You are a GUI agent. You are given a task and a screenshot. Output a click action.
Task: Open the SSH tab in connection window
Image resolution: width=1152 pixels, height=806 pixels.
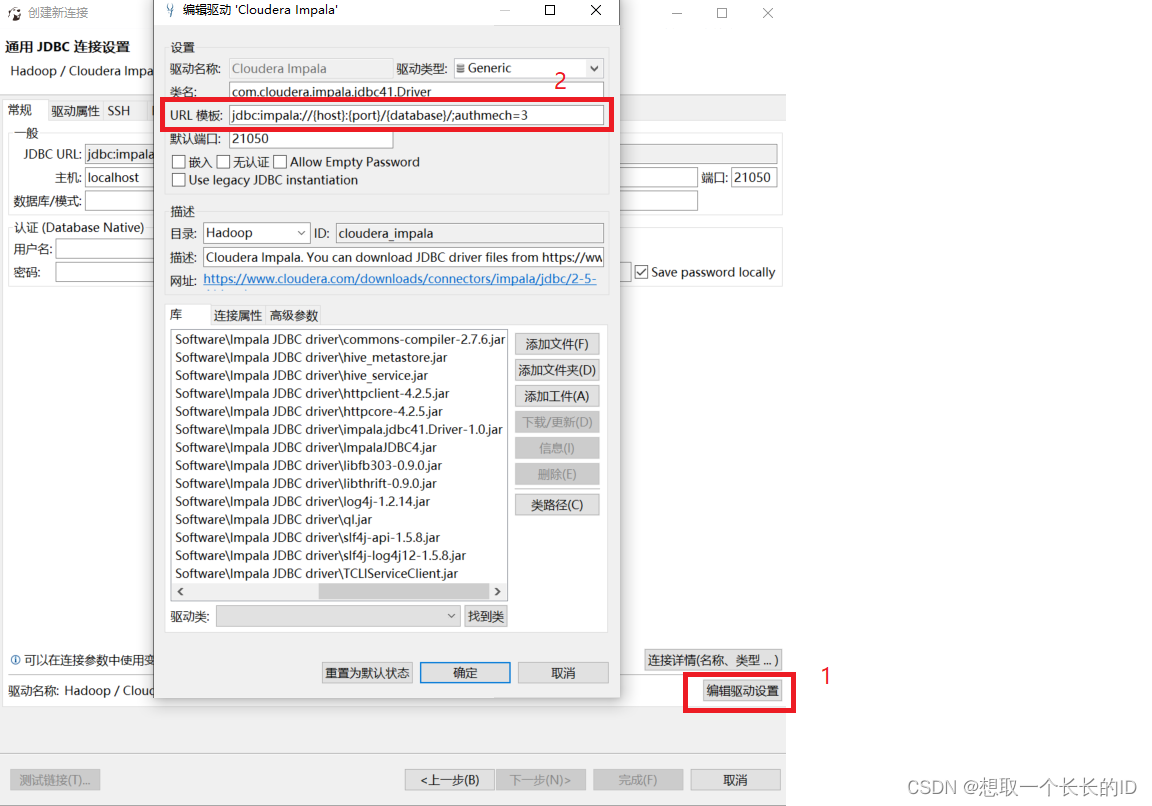[118, 111]
